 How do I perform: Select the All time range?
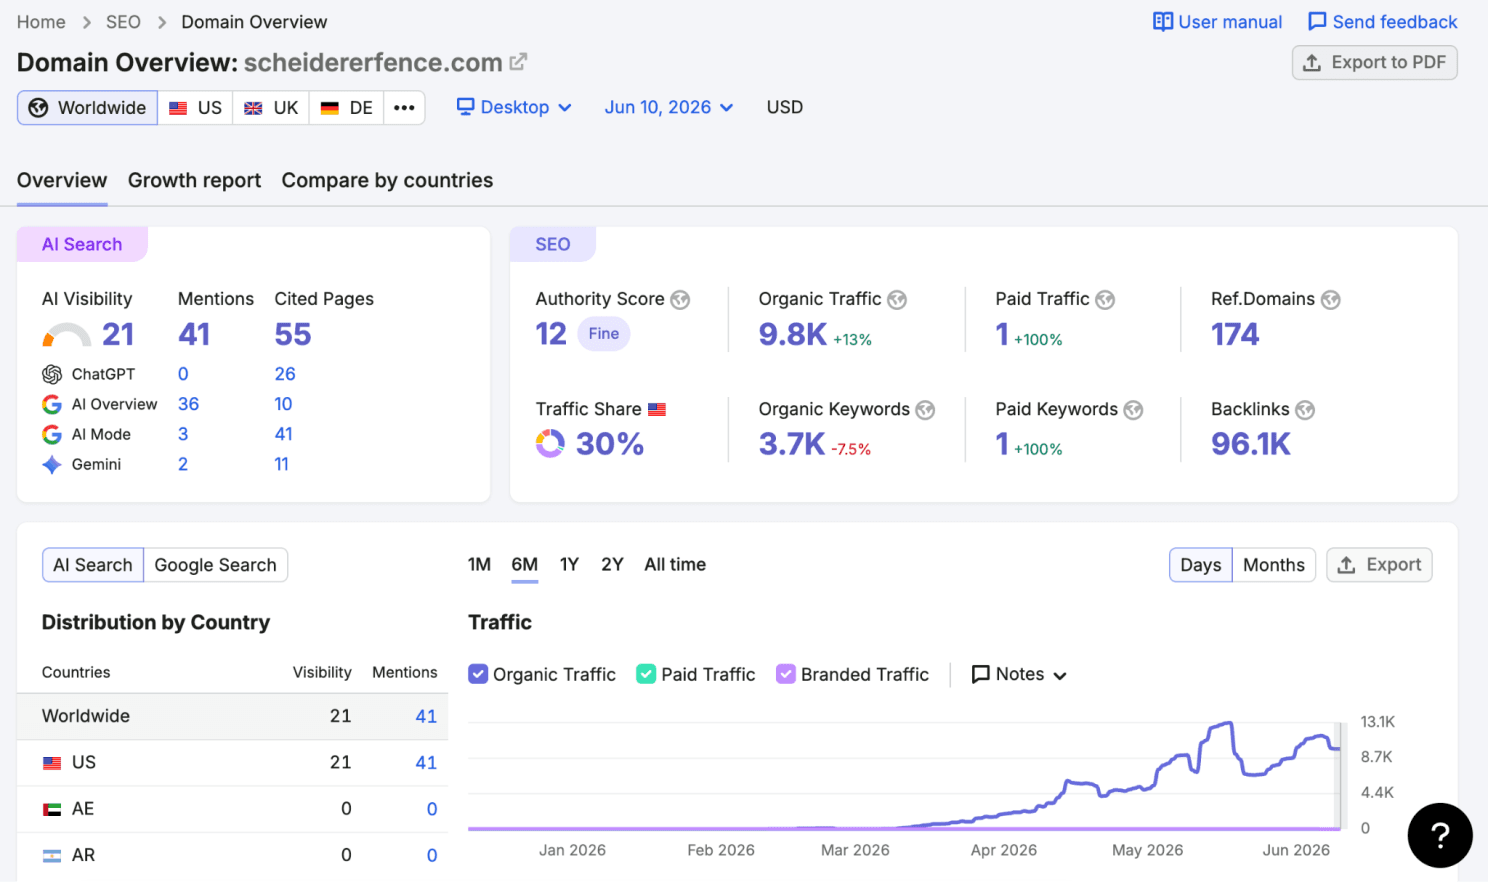(x=675, y=564)
